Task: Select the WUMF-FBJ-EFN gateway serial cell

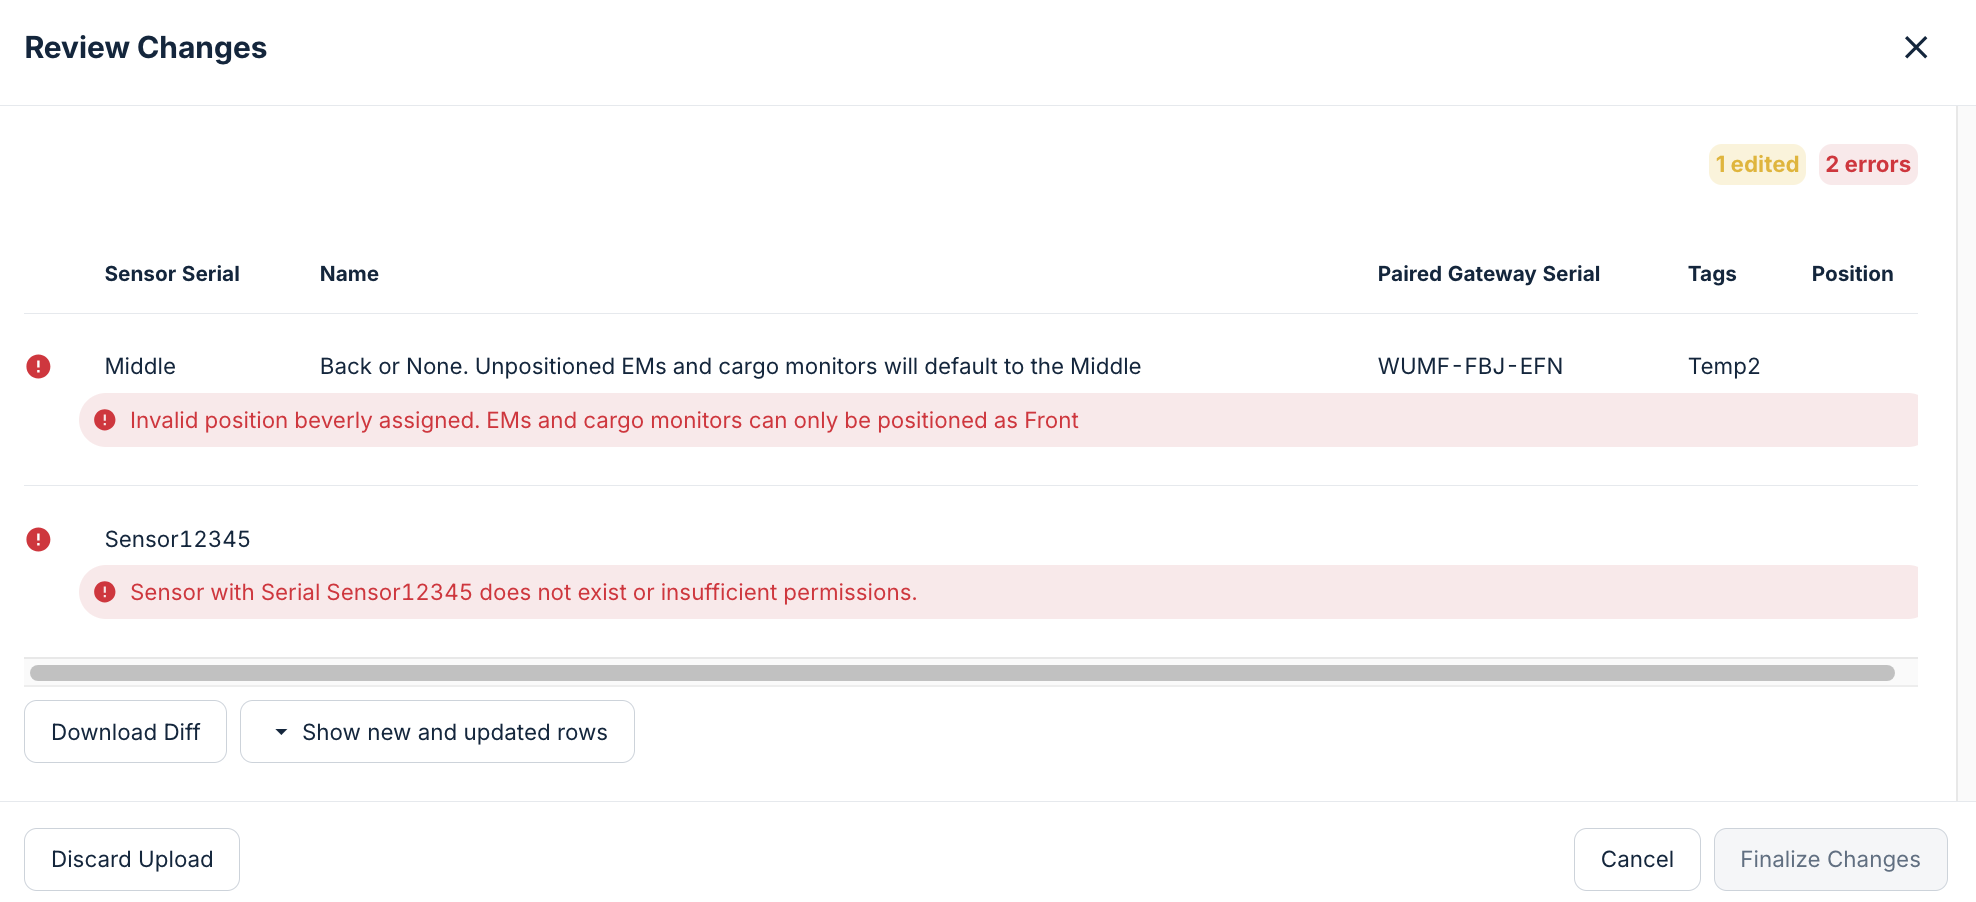Action: tap(1470, 366)
